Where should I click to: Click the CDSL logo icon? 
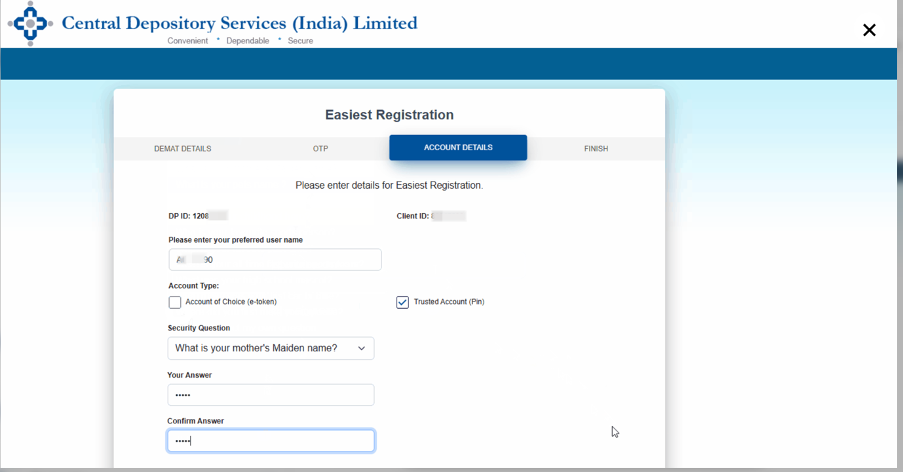(x=30, y=23)
